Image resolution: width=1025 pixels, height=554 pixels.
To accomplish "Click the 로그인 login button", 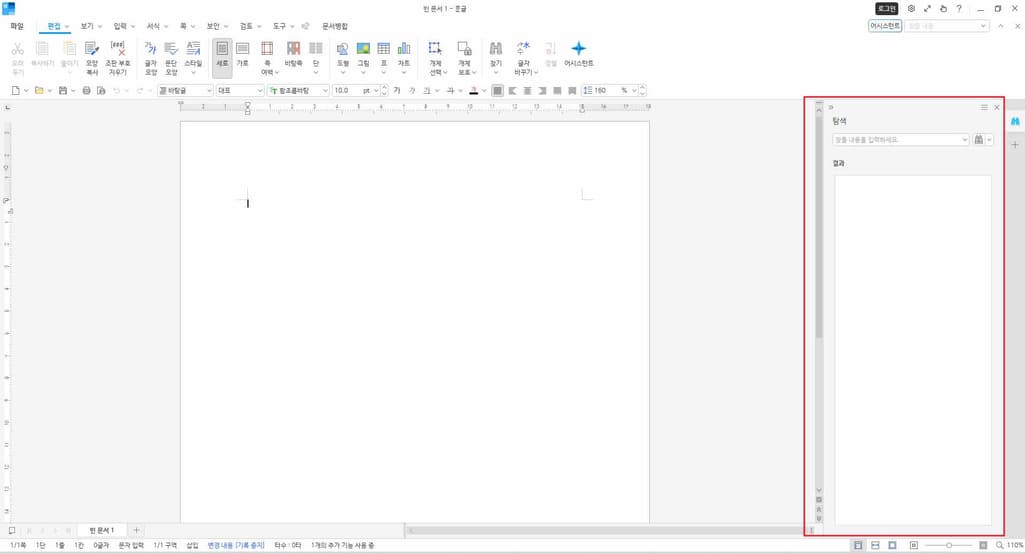I will [886, 9].
